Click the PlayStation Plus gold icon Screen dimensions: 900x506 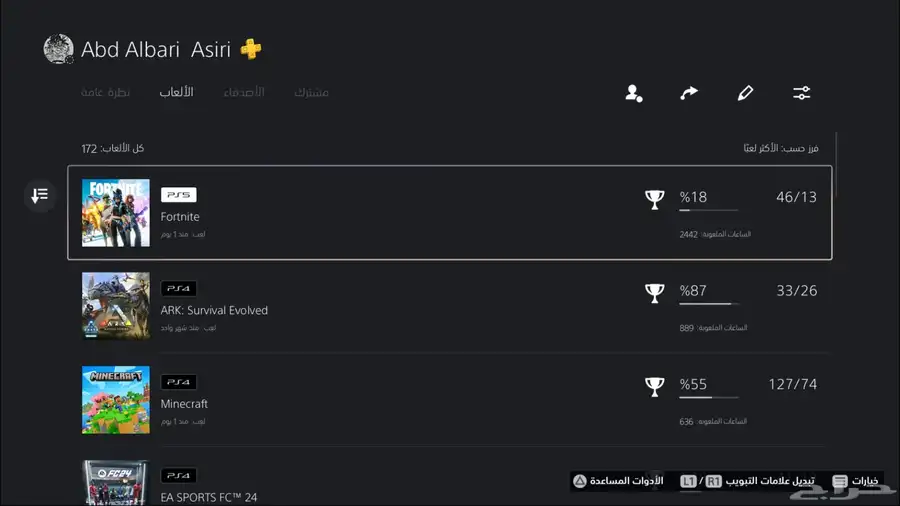[x=251, y=49]
